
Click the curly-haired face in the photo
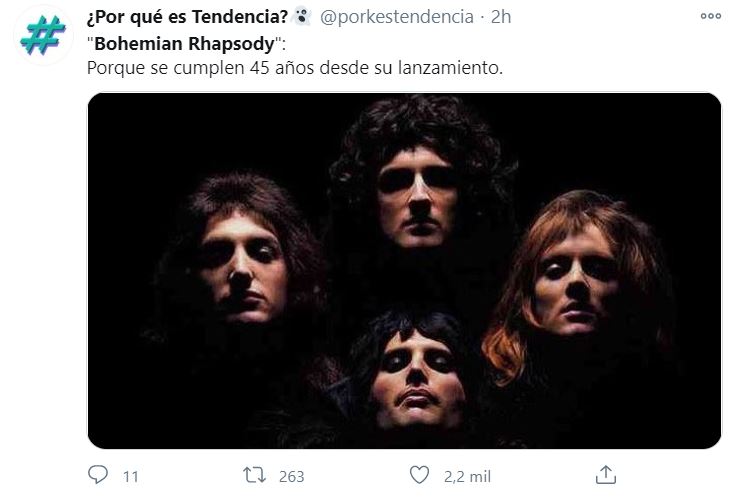click(418, 197)
